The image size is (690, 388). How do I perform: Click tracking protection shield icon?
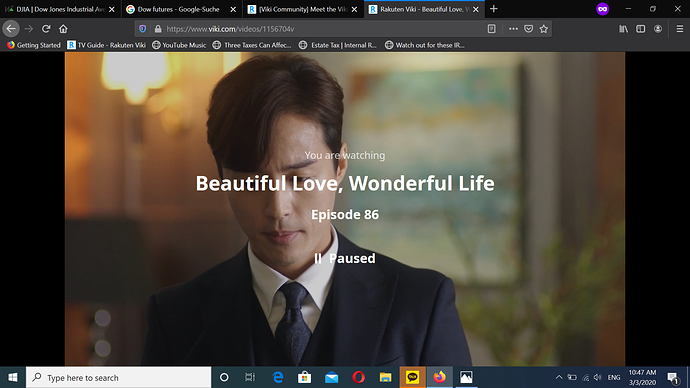[x=143, y=29]
